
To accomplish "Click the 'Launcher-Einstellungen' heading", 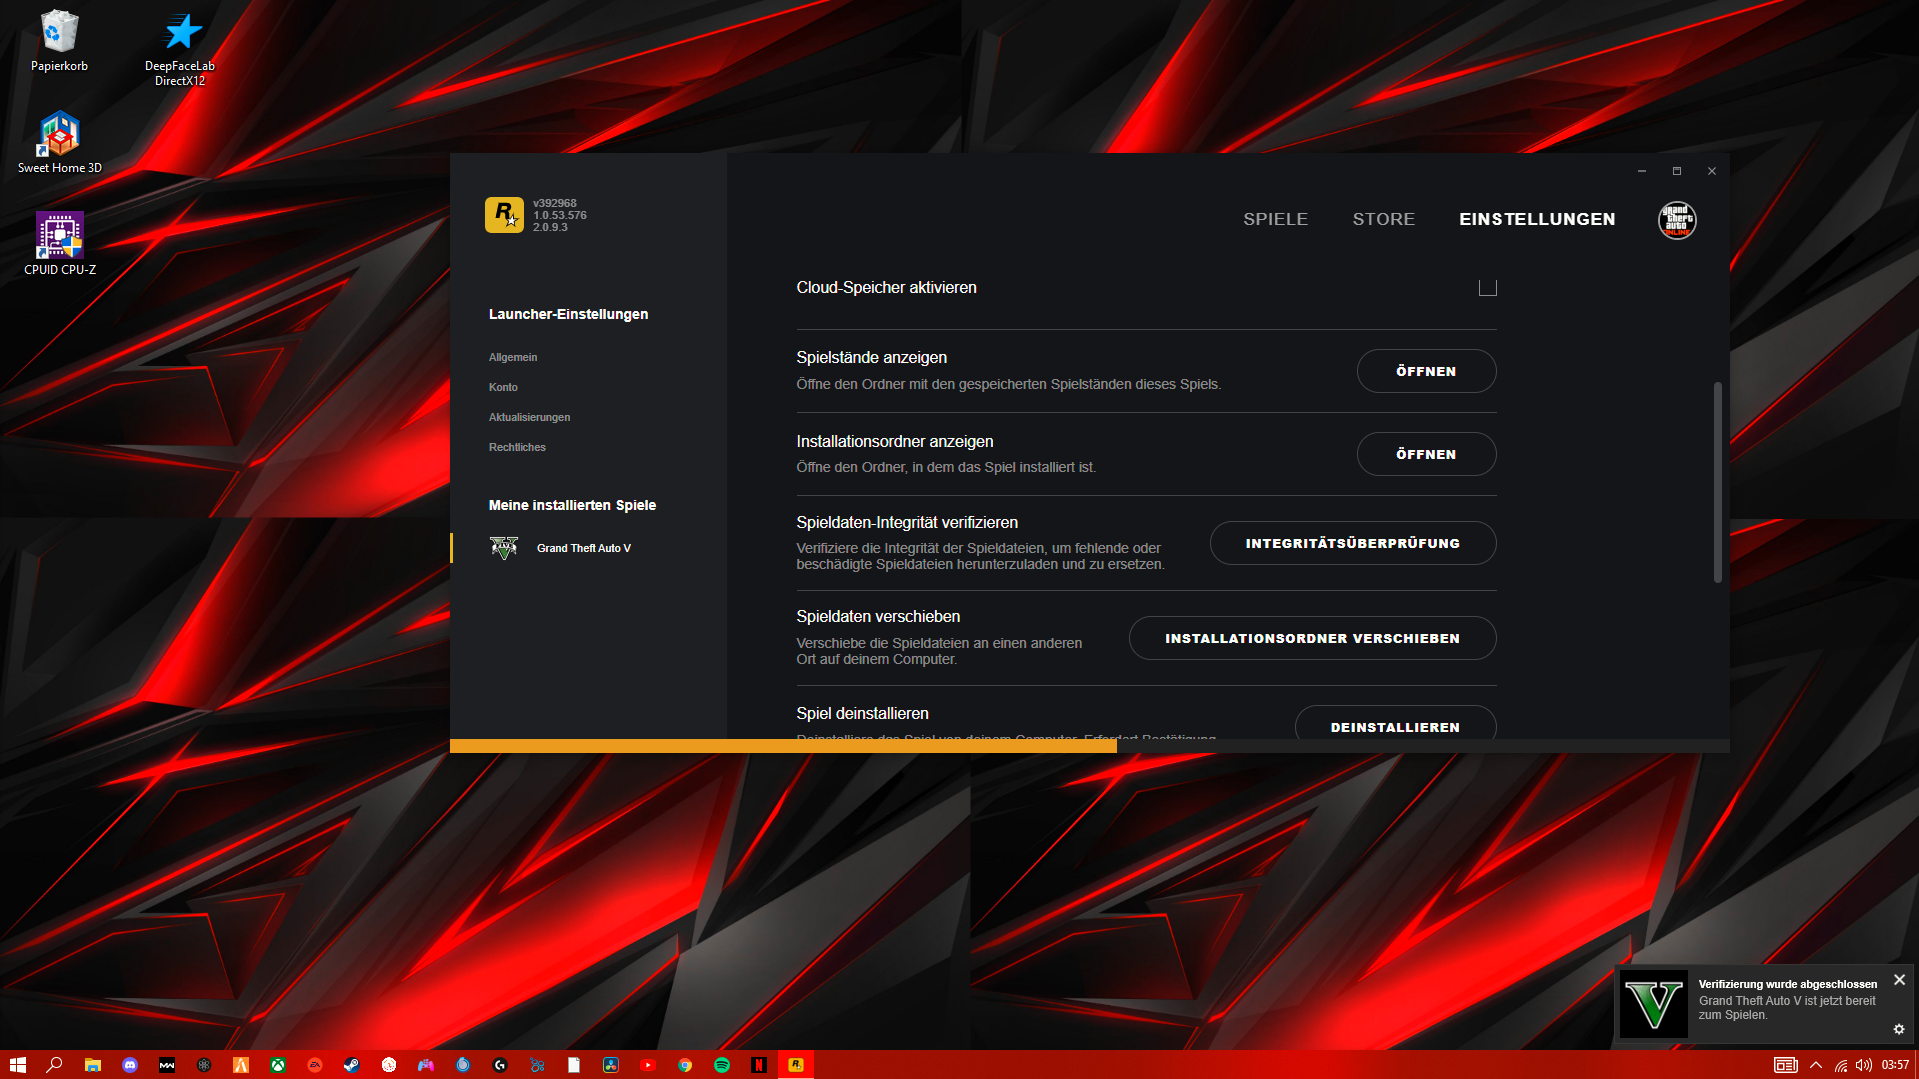I will [x=568, y=314].
